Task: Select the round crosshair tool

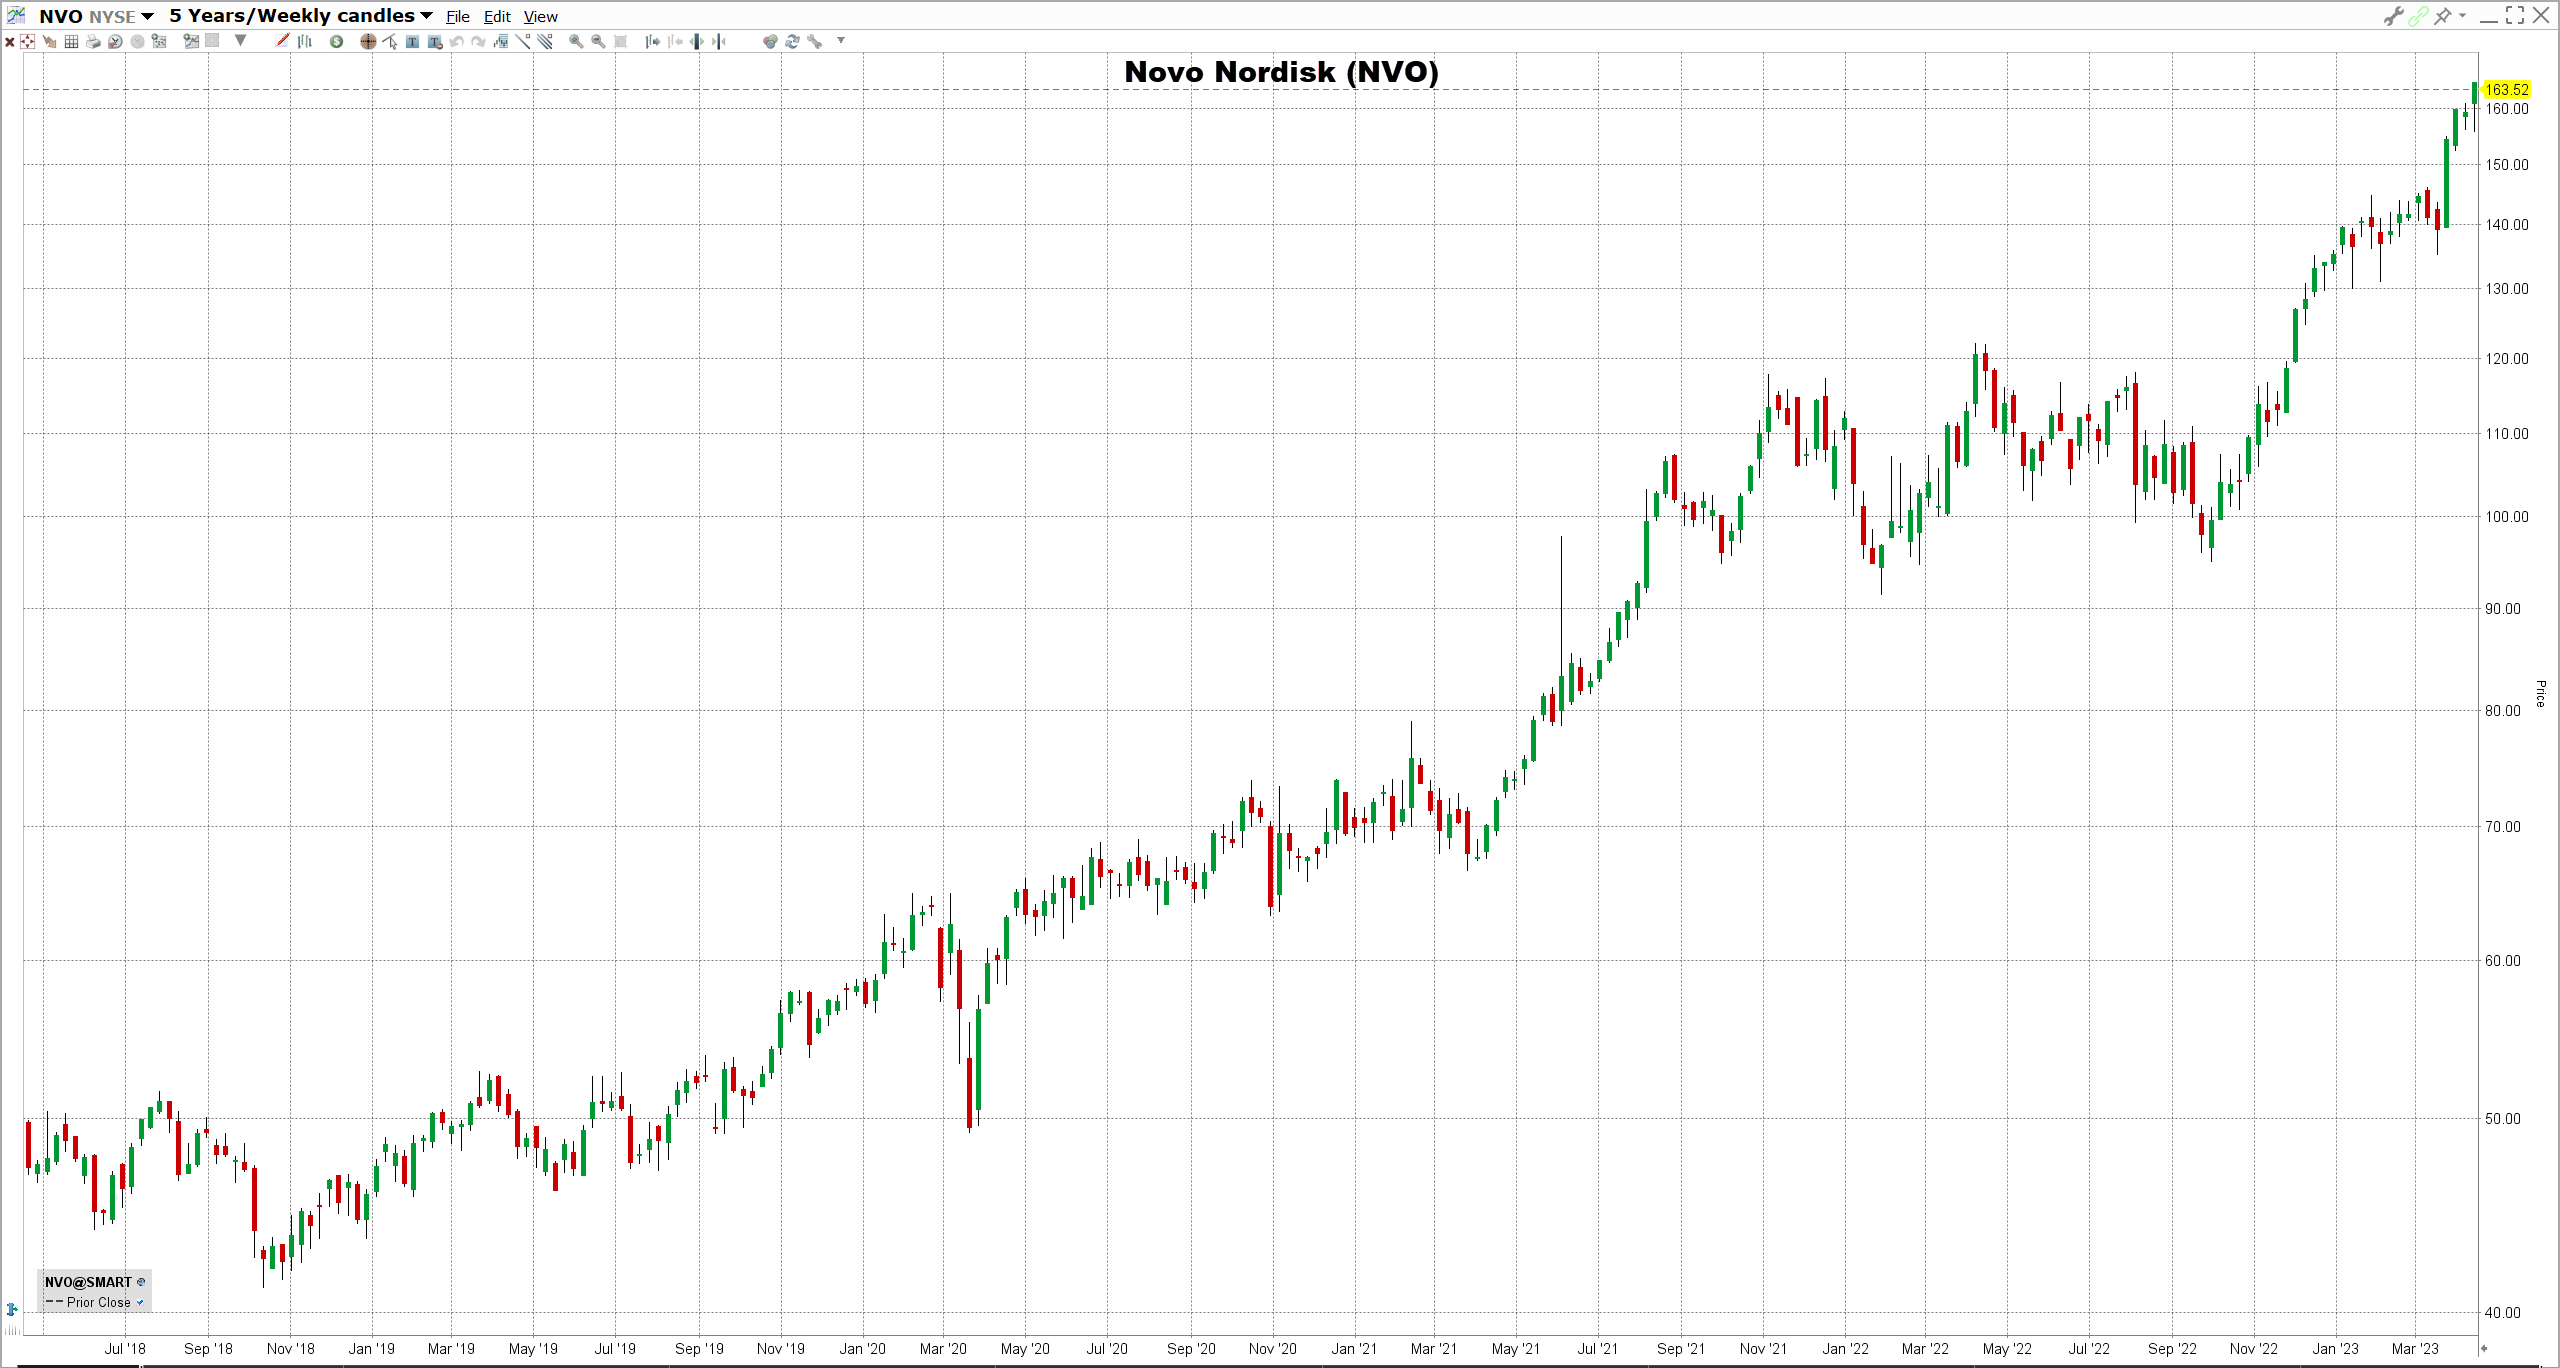Action: coord(368,41)
